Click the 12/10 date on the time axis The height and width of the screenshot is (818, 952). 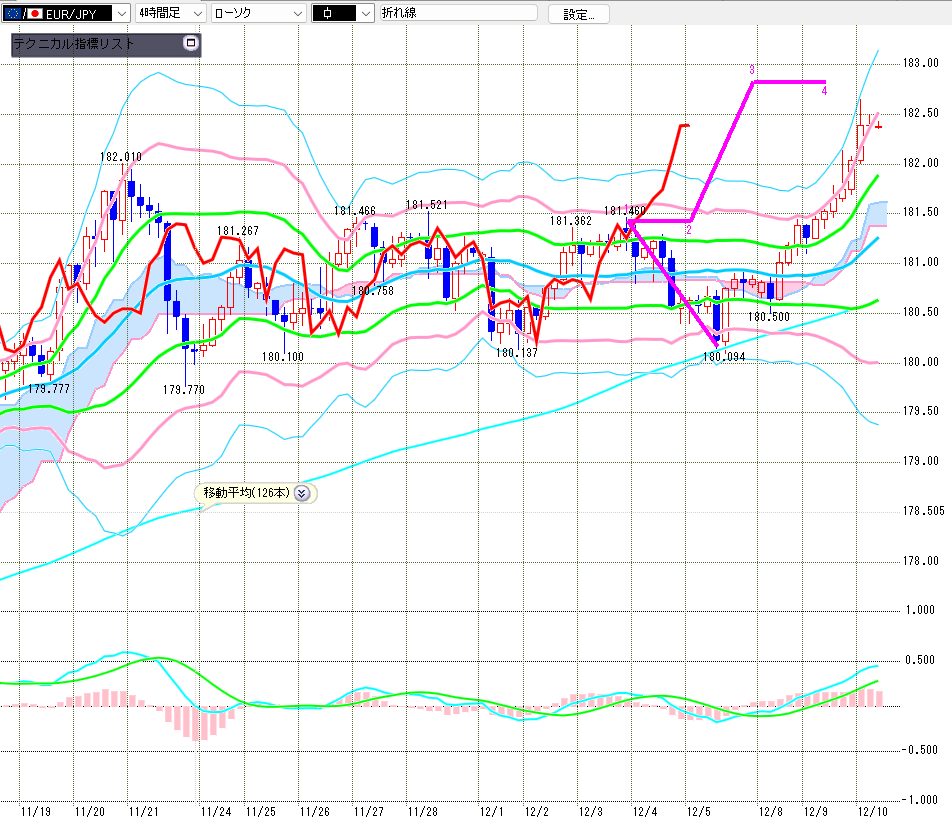(873, 811)
